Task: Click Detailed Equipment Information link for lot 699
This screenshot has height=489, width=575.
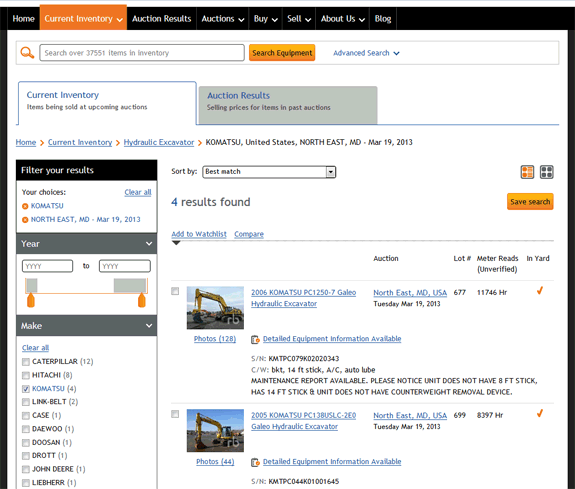Action: 332,461
